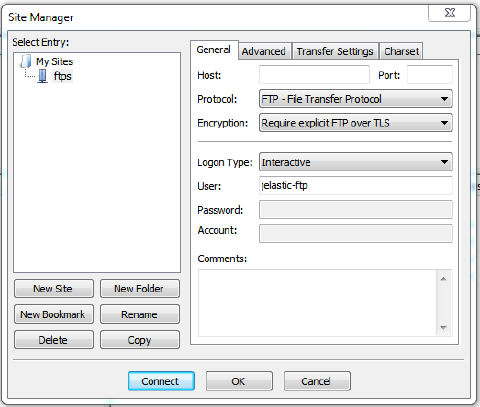Click Comments scrollbar down arrow
Image resolution: width=480 pixels, height=407 pixels.
click(443, 328)
